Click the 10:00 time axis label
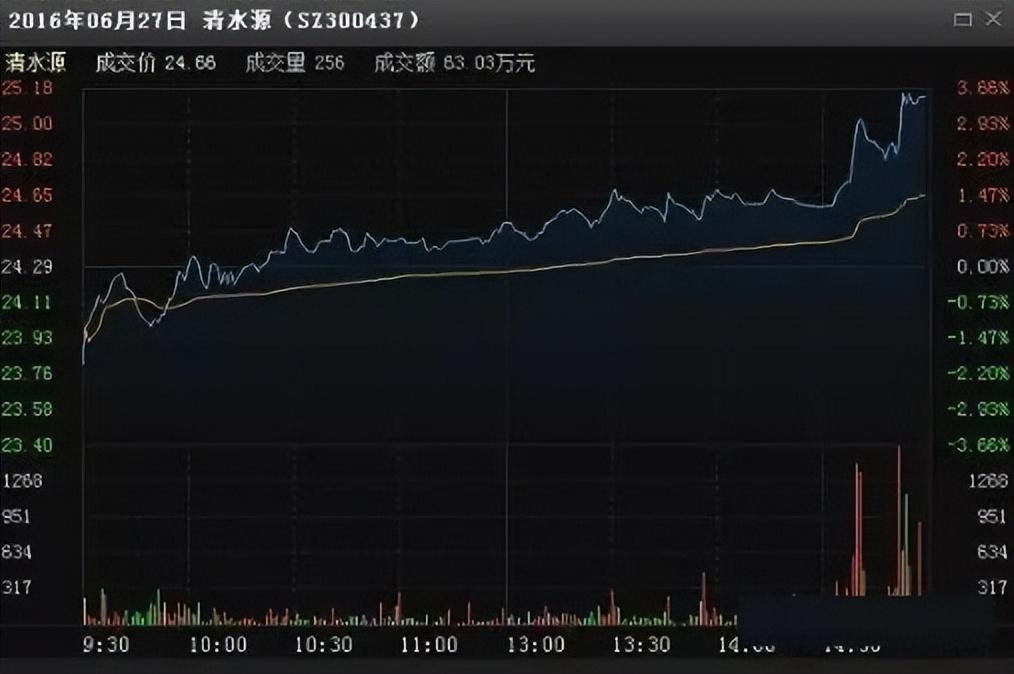Screen dimensions: 1014x674 (218, 644)
